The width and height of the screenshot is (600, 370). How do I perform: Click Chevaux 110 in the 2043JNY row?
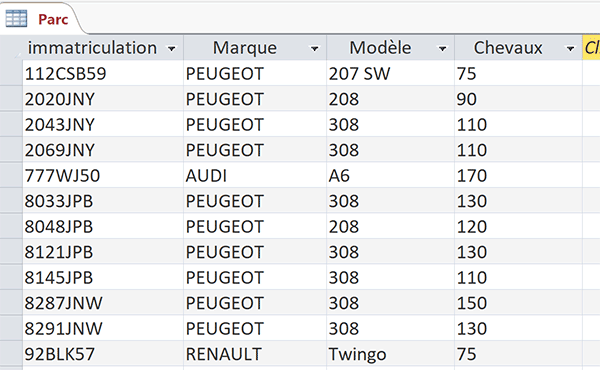point(518,124)
